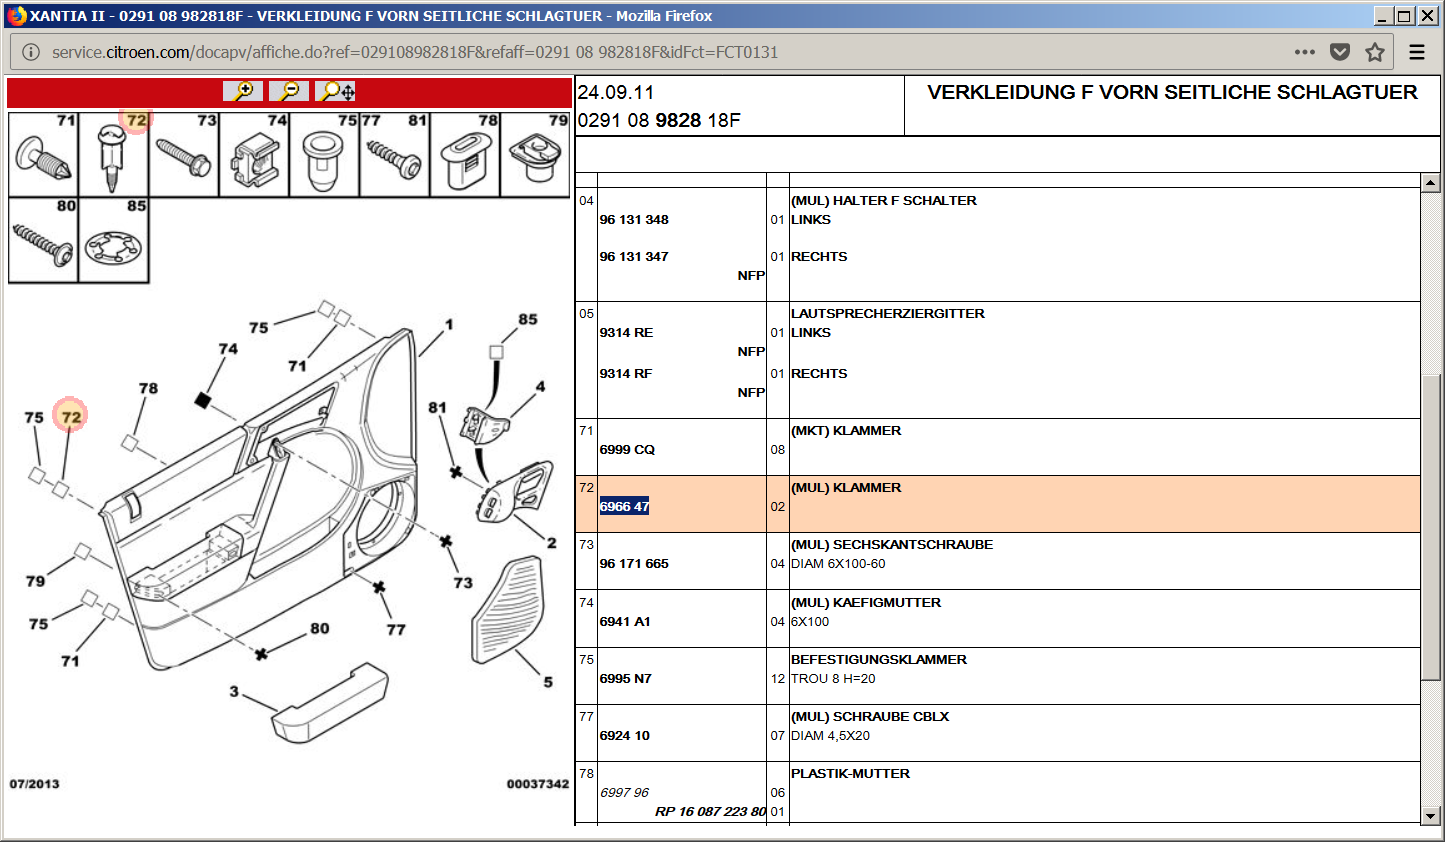Click callout 81 in the diagram

(x=437, y=407)
